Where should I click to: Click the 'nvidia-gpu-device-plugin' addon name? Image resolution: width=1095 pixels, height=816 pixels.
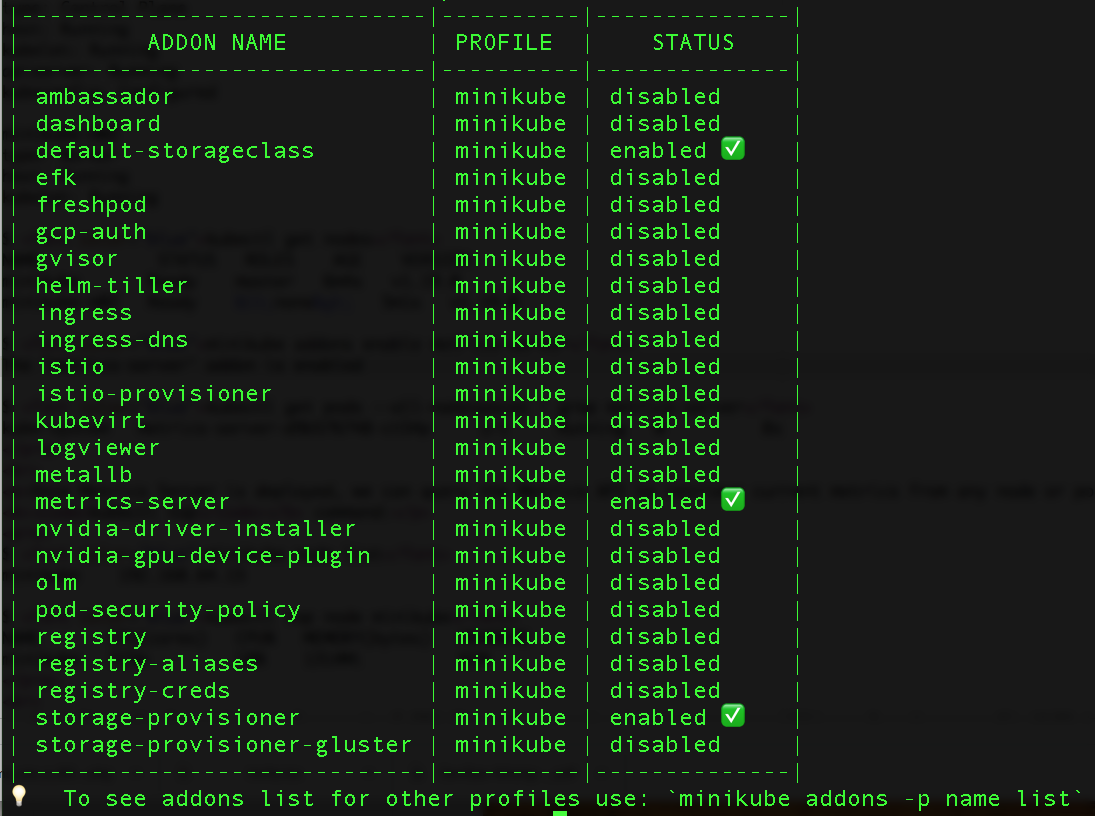tap(203, 556)
